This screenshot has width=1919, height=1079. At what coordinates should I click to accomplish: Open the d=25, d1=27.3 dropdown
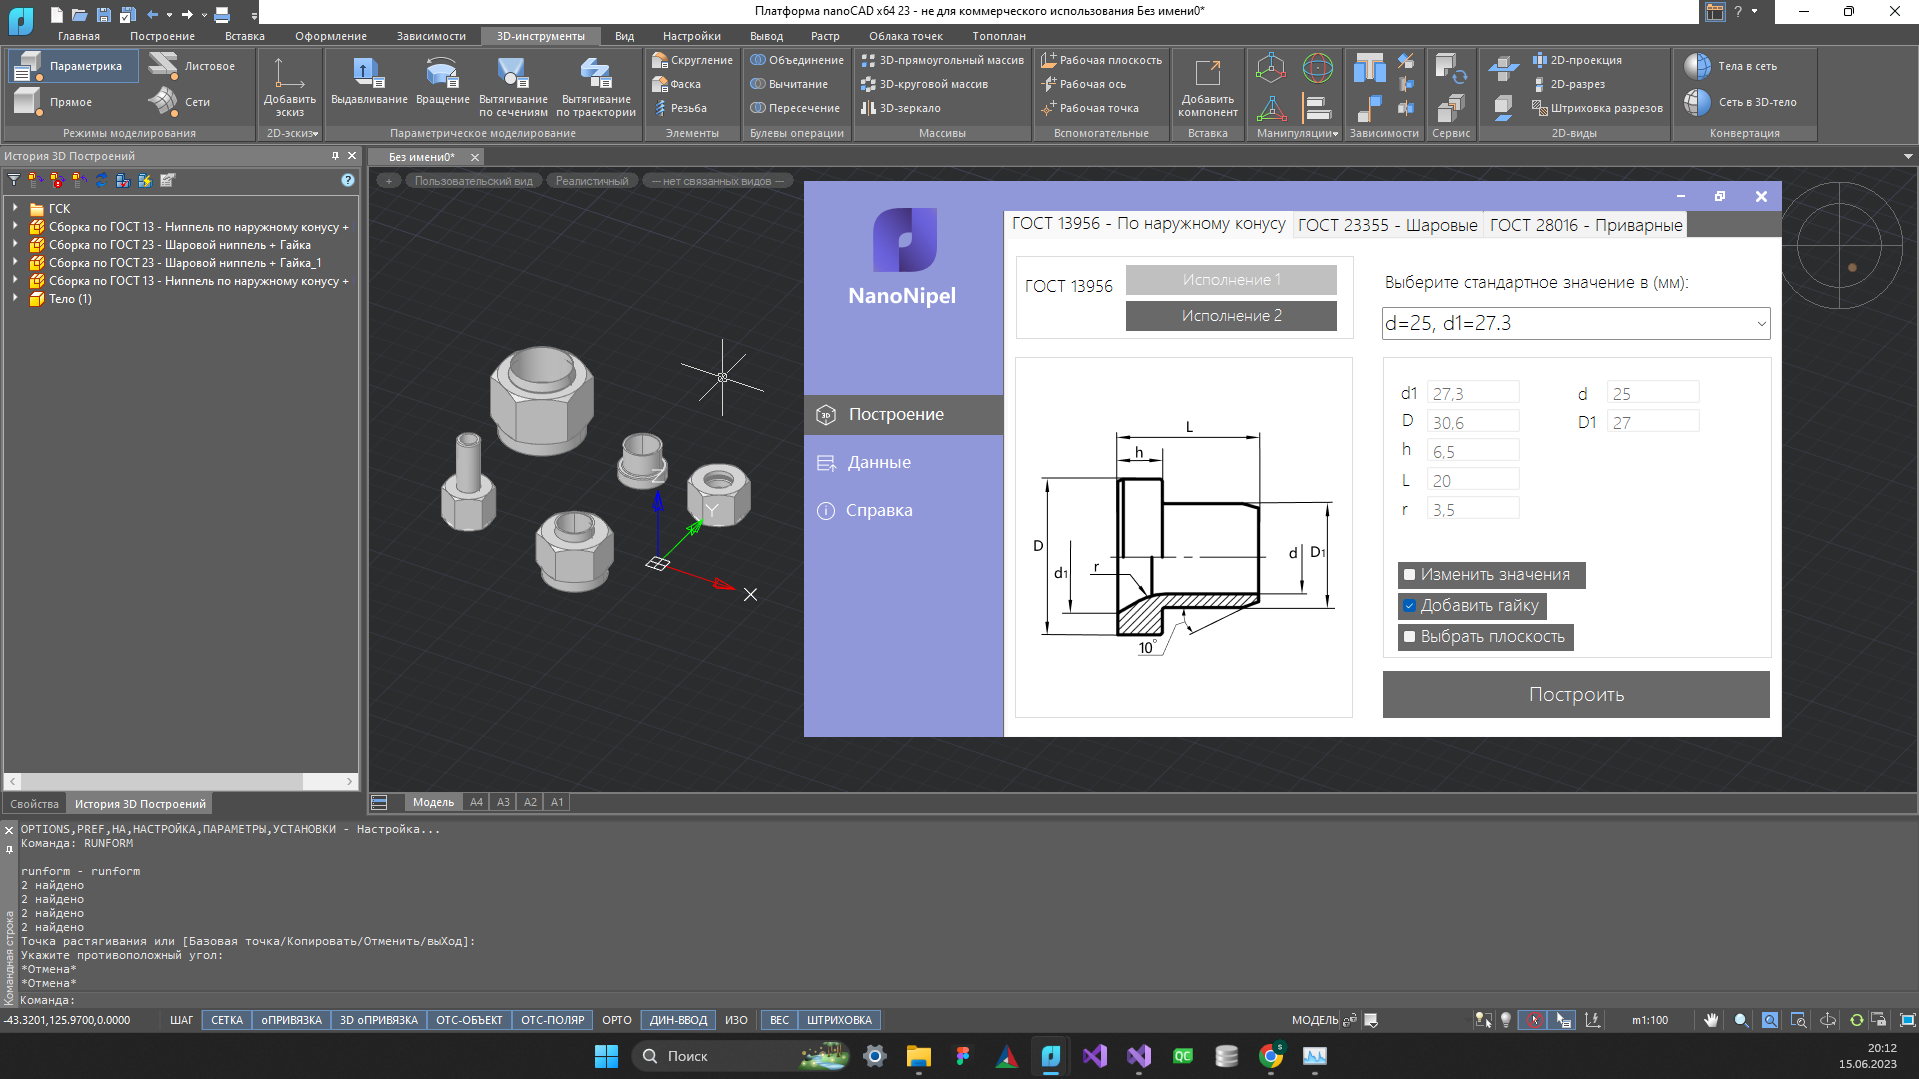click(x=1575, y=323)
